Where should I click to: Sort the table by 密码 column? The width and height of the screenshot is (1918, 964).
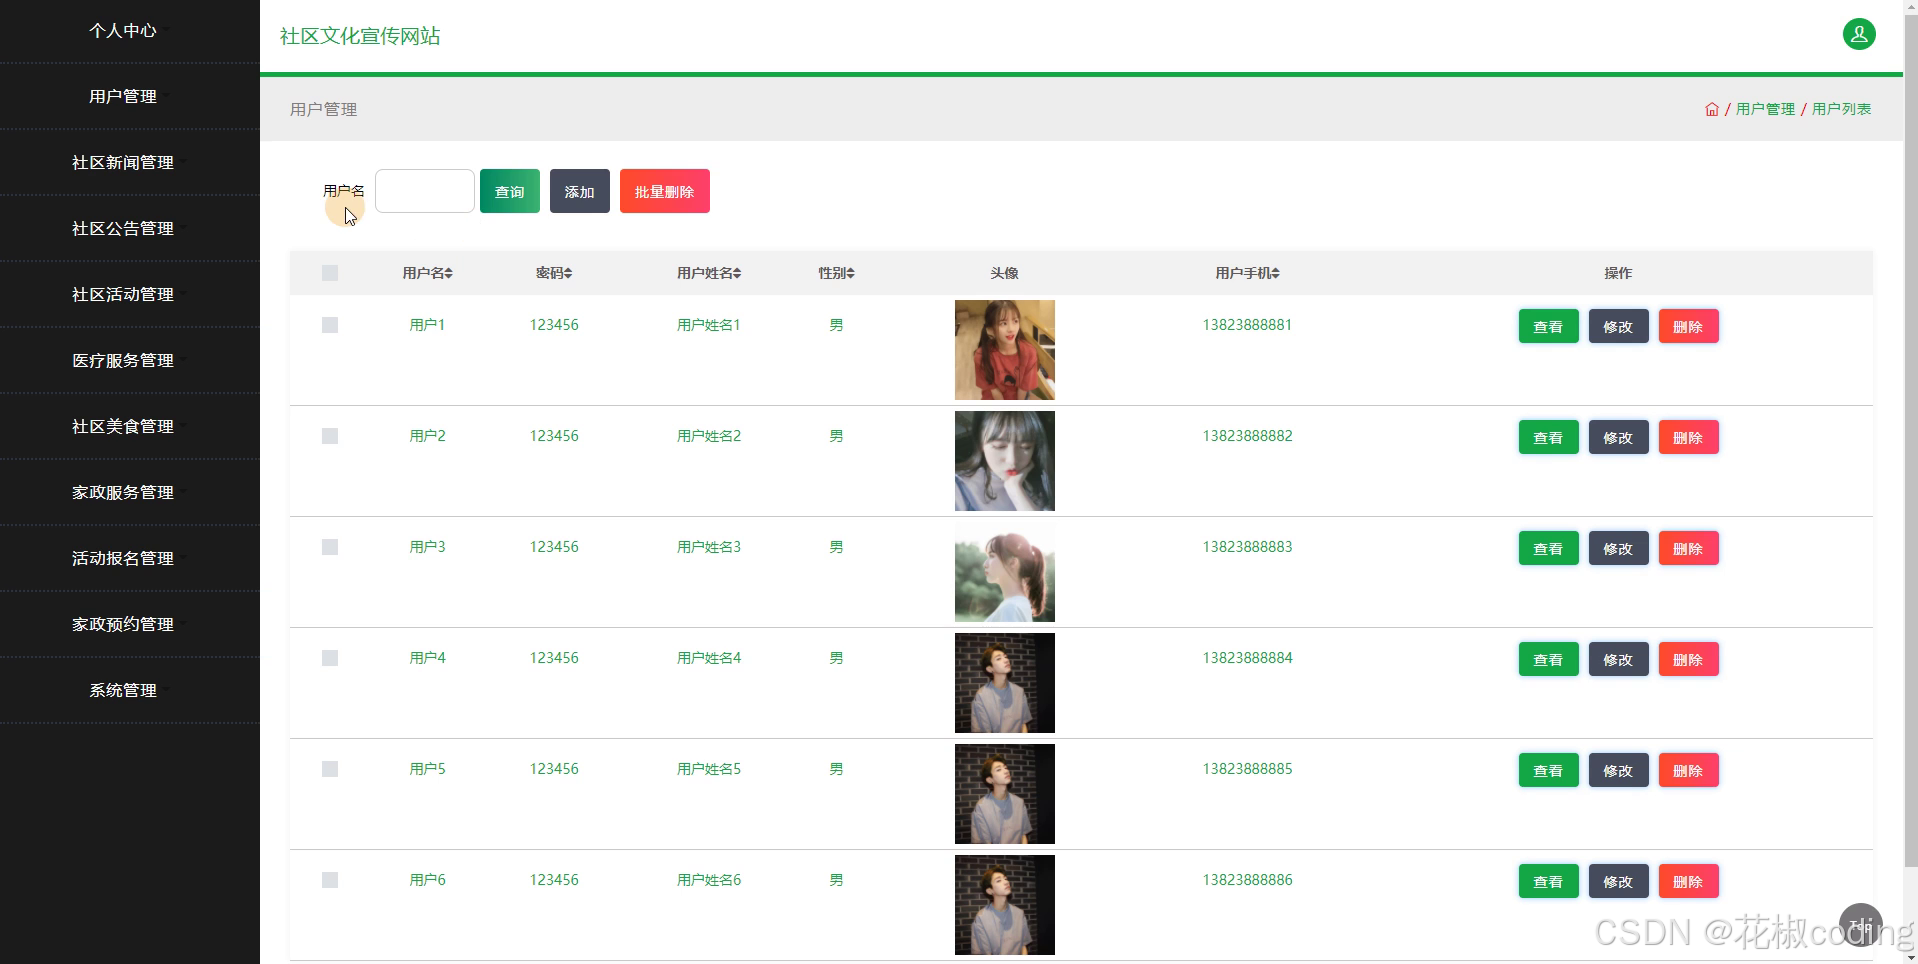coord(554,273)
